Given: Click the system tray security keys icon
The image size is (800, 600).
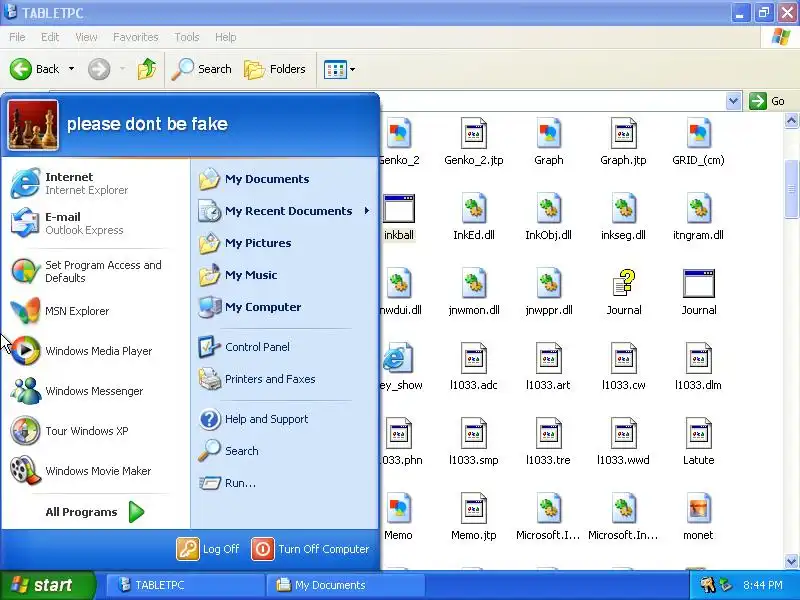Looking at the screenshot, I should [x=708, y=584].
